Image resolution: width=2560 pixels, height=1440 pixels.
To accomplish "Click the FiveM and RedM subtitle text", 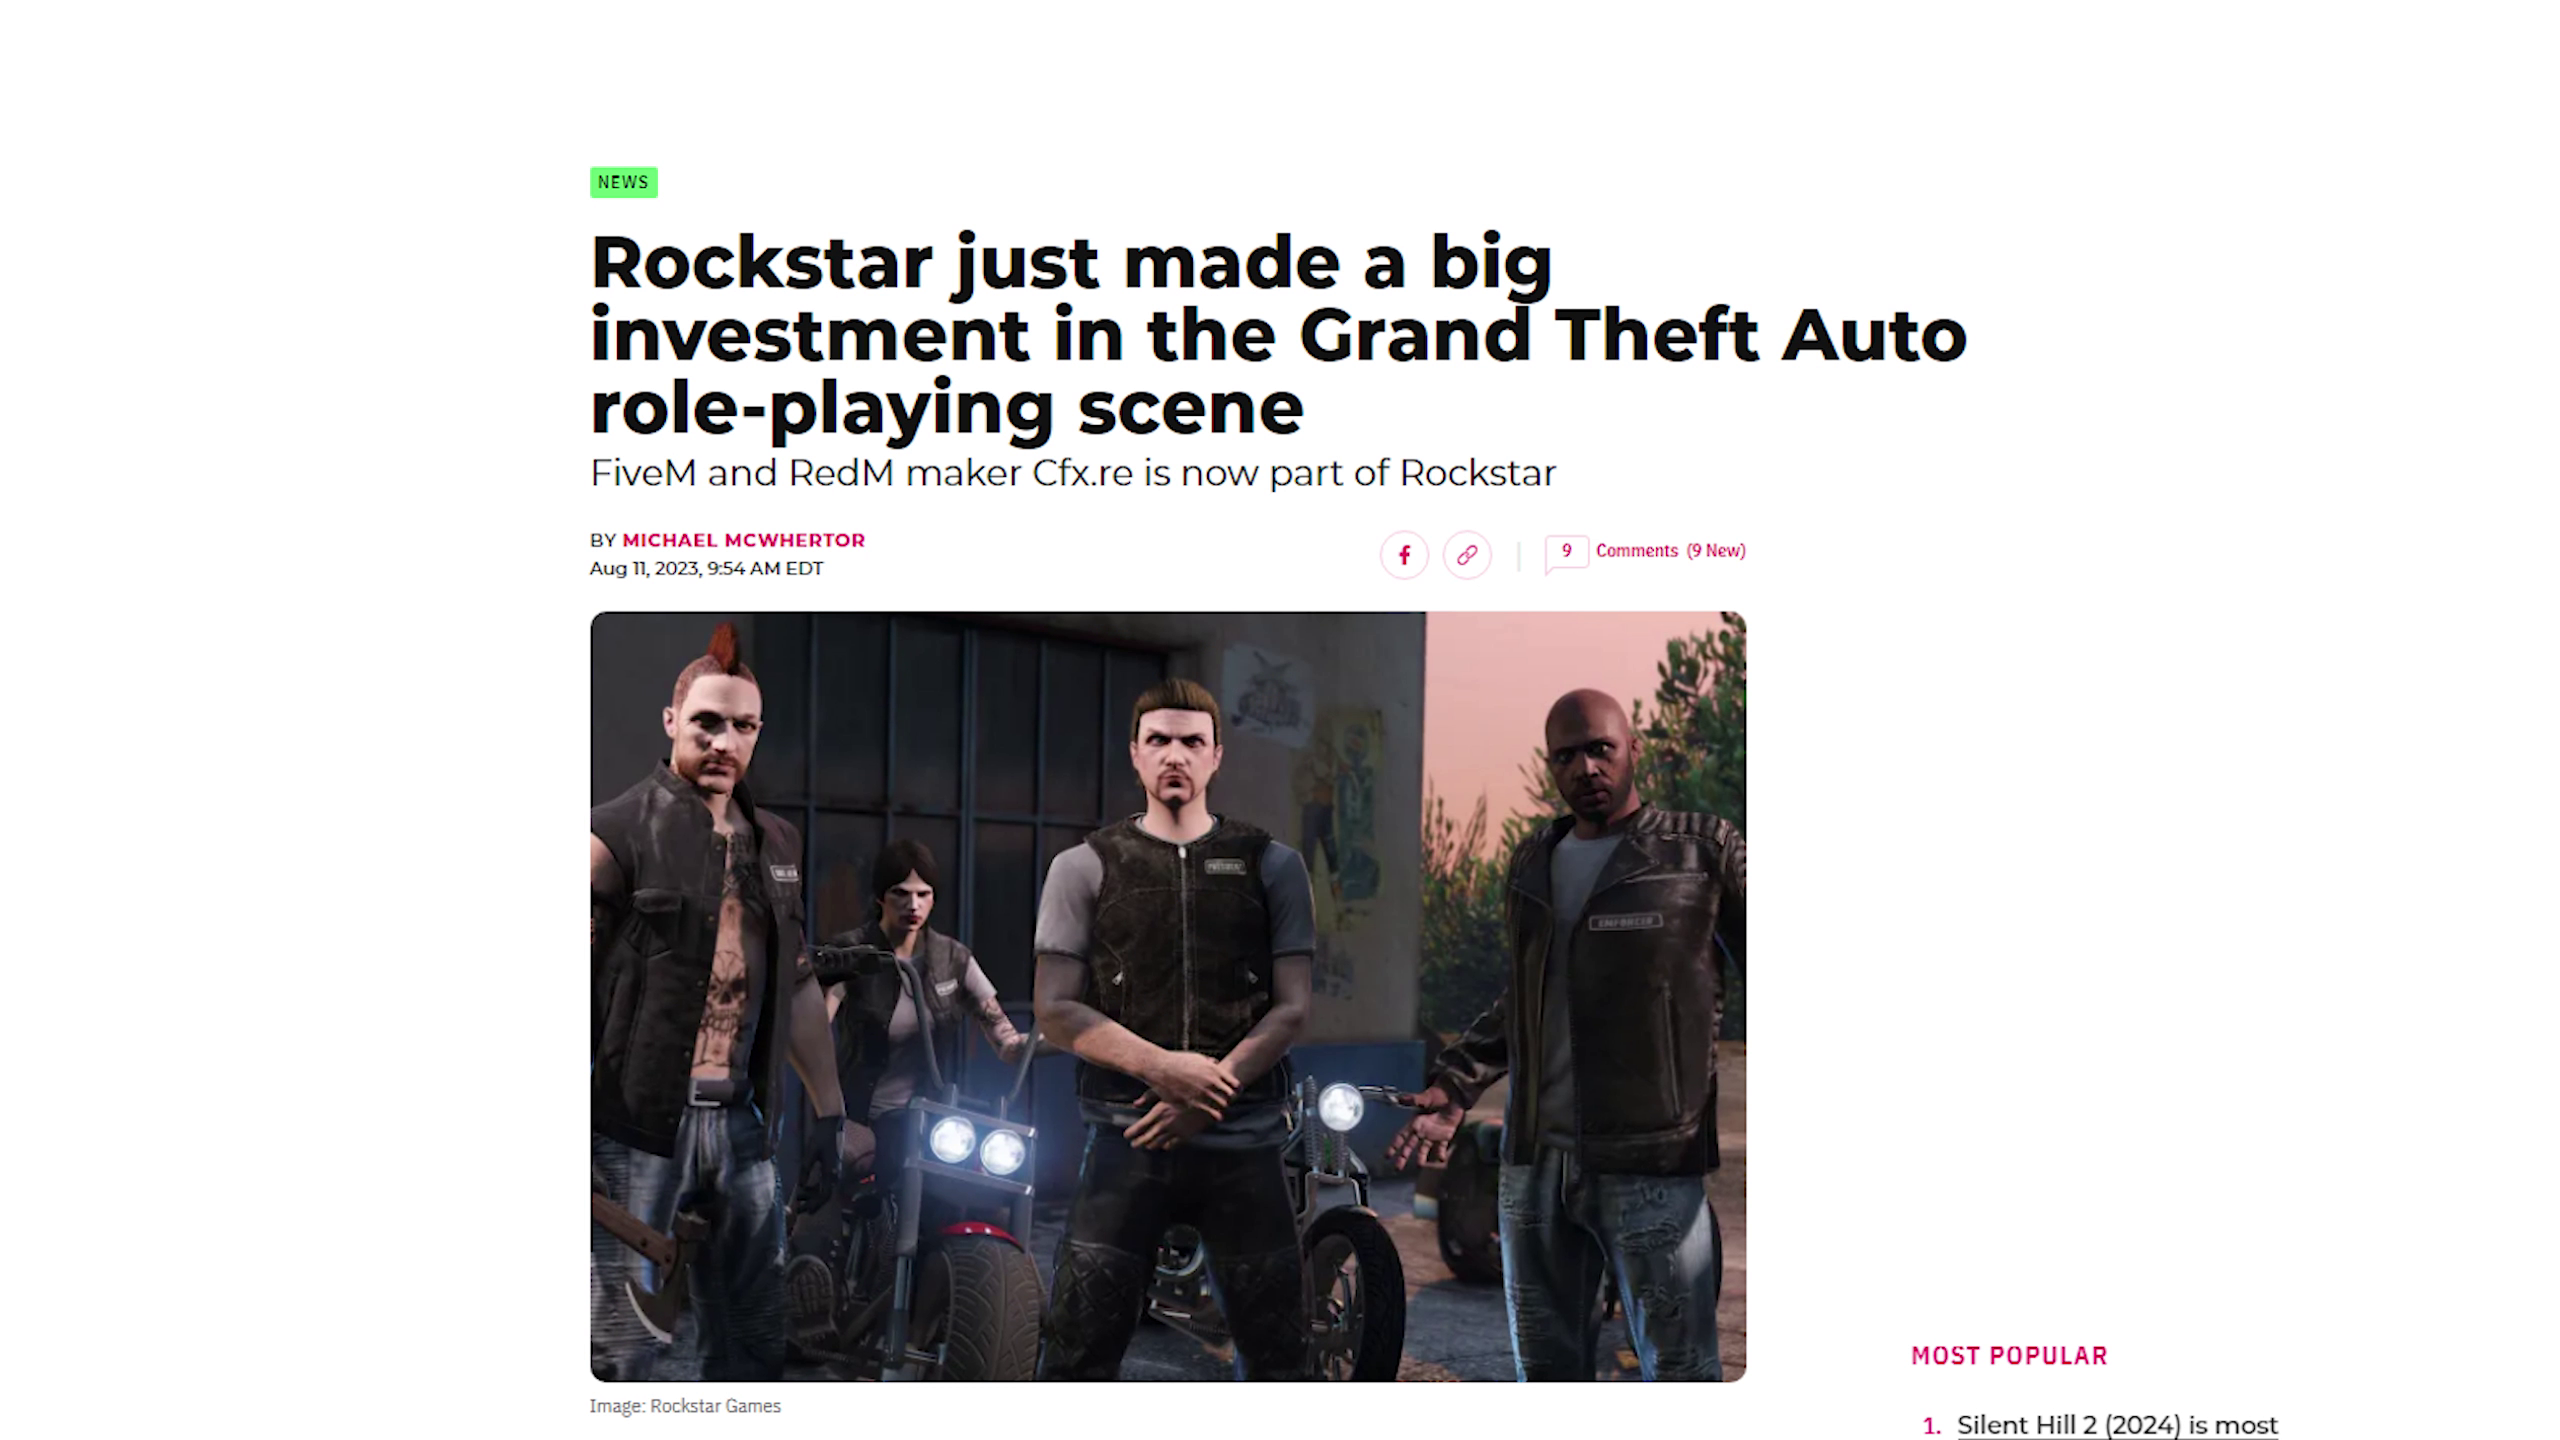I will (1073, 473).
